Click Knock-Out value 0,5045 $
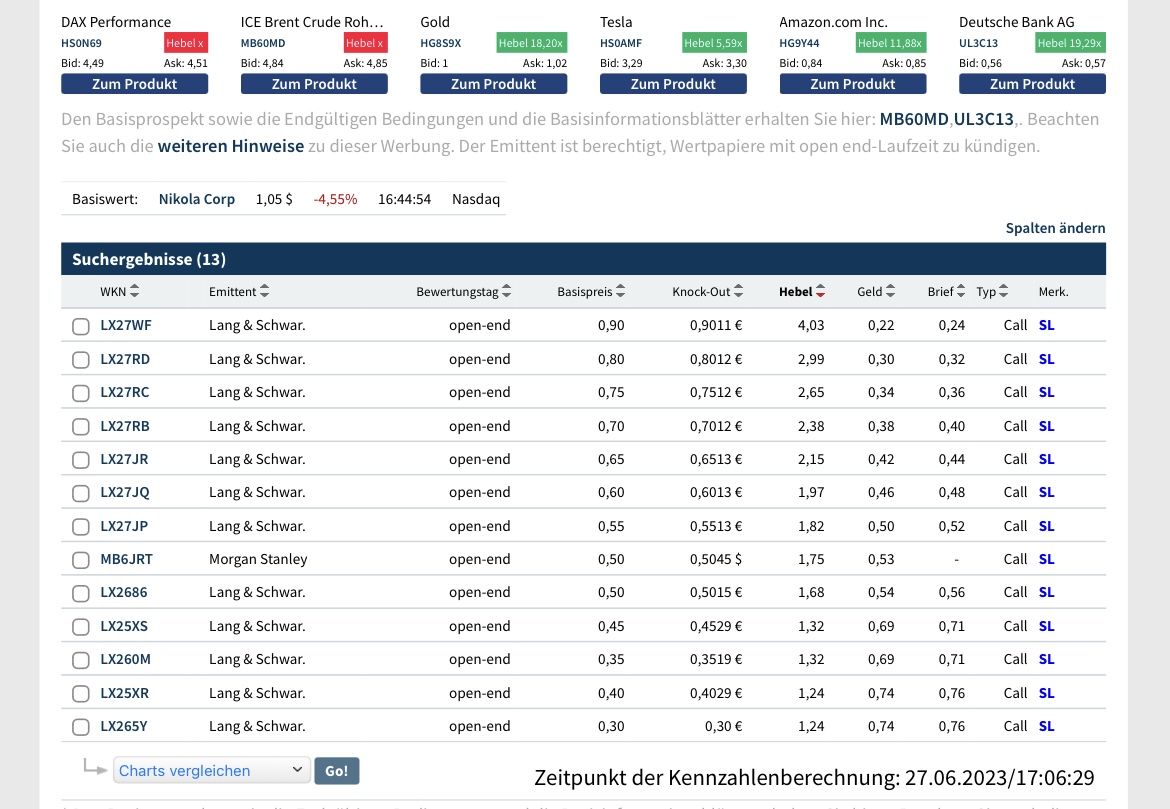Image resolution: width=1170 pixels, height=809 pixels. click(716, 559)
